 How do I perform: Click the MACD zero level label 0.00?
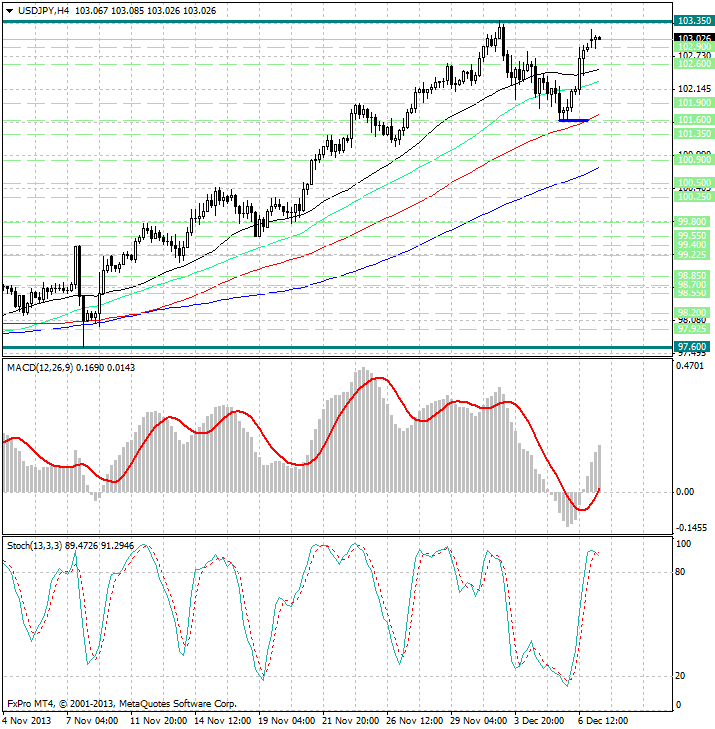coord(685,492)
